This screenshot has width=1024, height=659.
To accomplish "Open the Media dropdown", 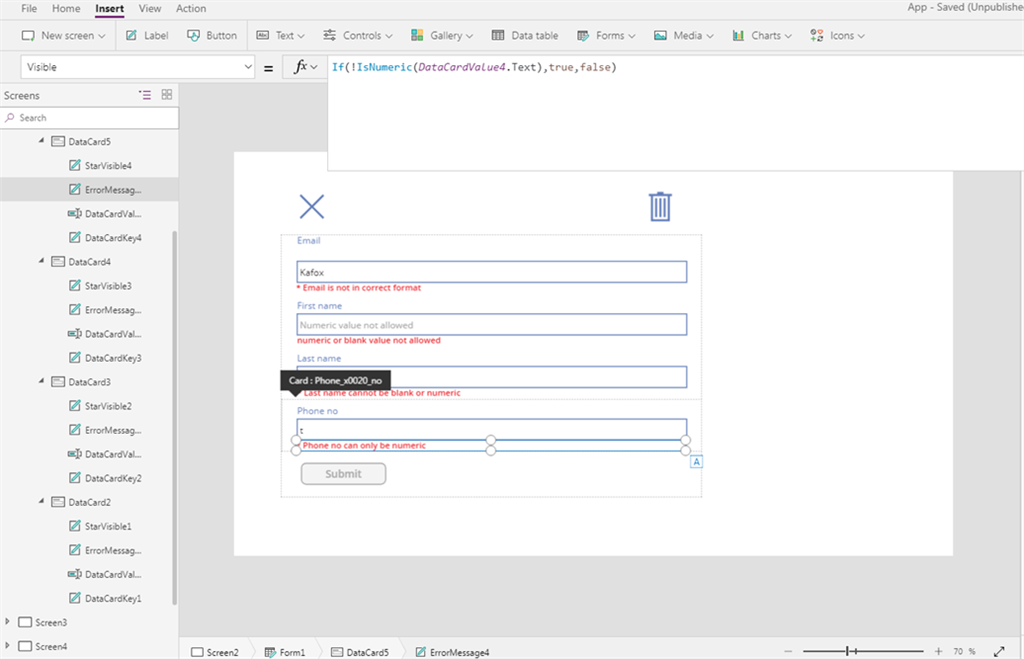I will pos(684,35).
